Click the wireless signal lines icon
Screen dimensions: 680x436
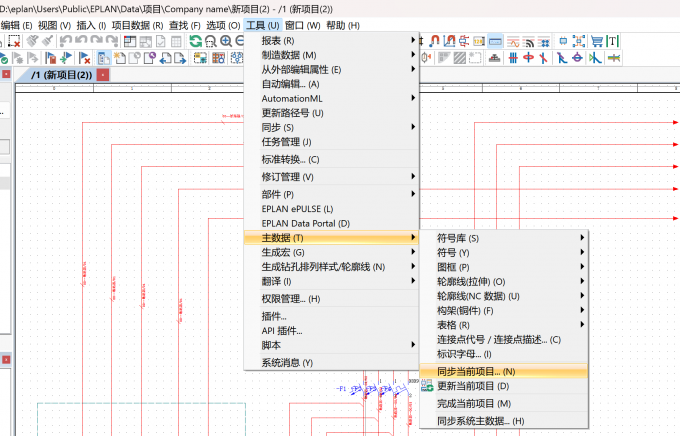coord(529,42)
